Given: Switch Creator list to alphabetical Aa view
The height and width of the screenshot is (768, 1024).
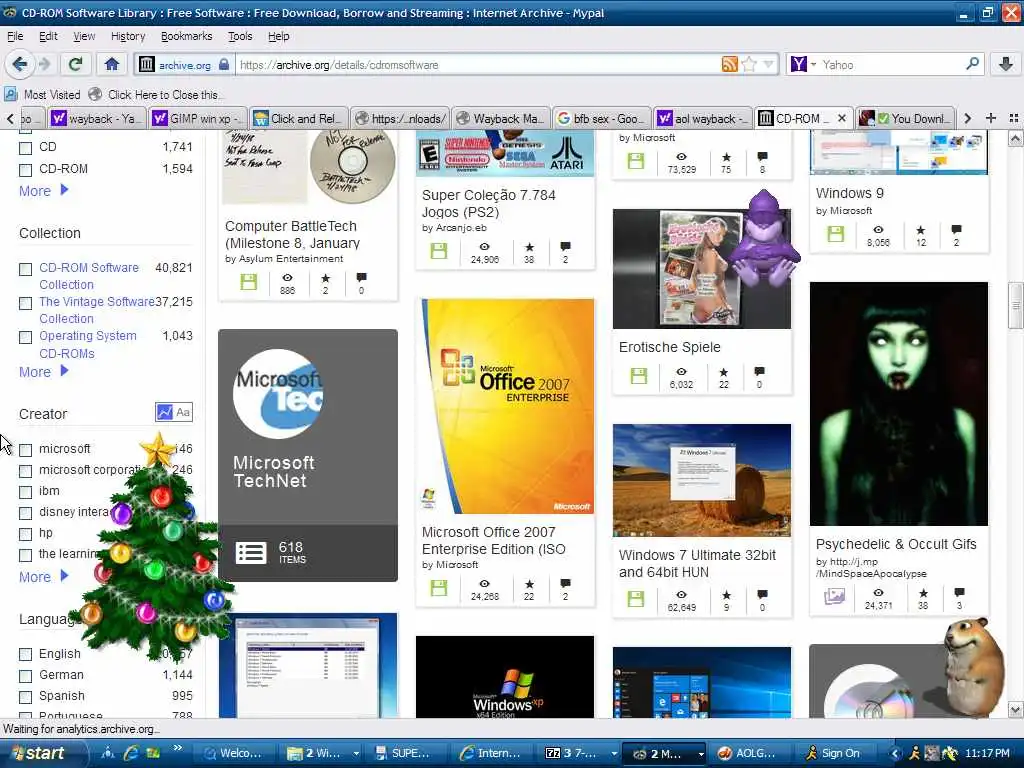Looking at the screenshot, I should (183, 412).
